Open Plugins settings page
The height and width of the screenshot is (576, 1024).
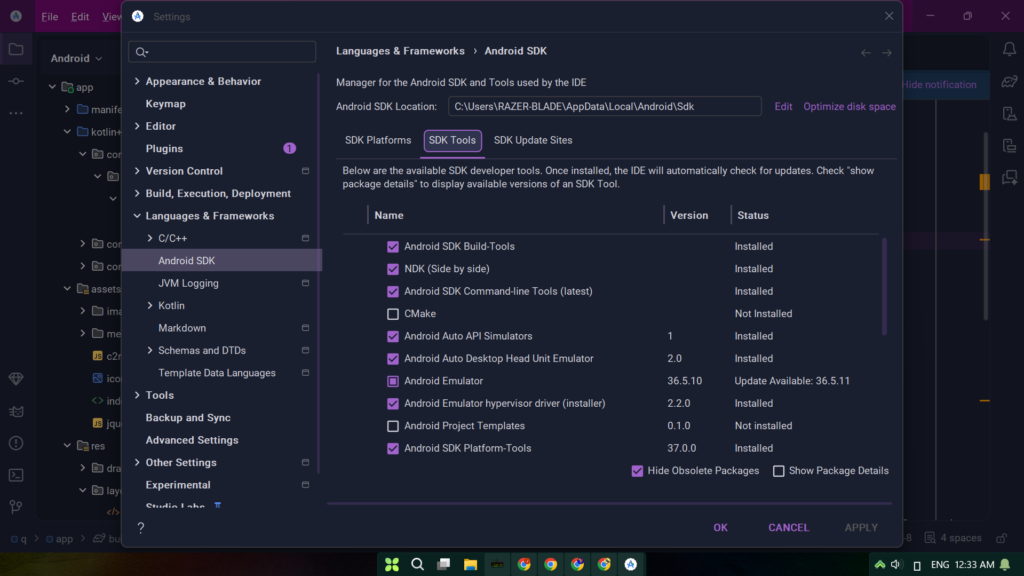click(x=164, y=149)
